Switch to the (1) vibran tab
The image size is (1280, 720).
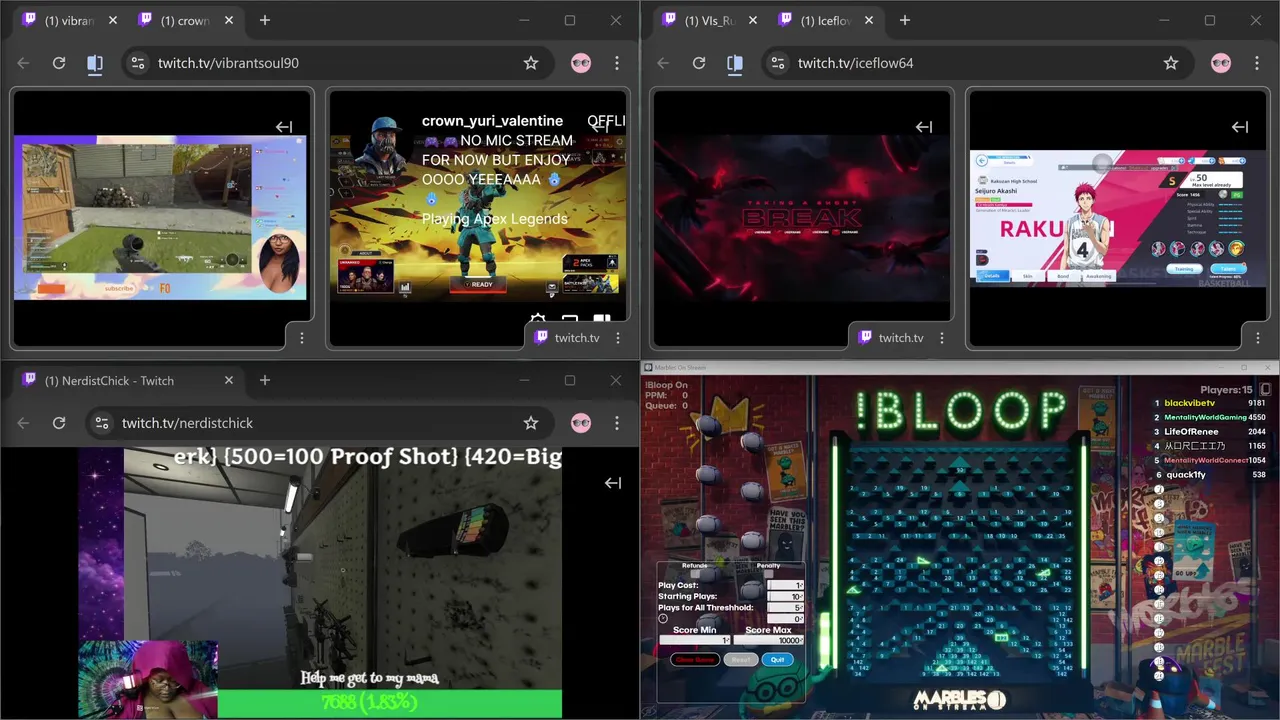click(x=69, y=20)
